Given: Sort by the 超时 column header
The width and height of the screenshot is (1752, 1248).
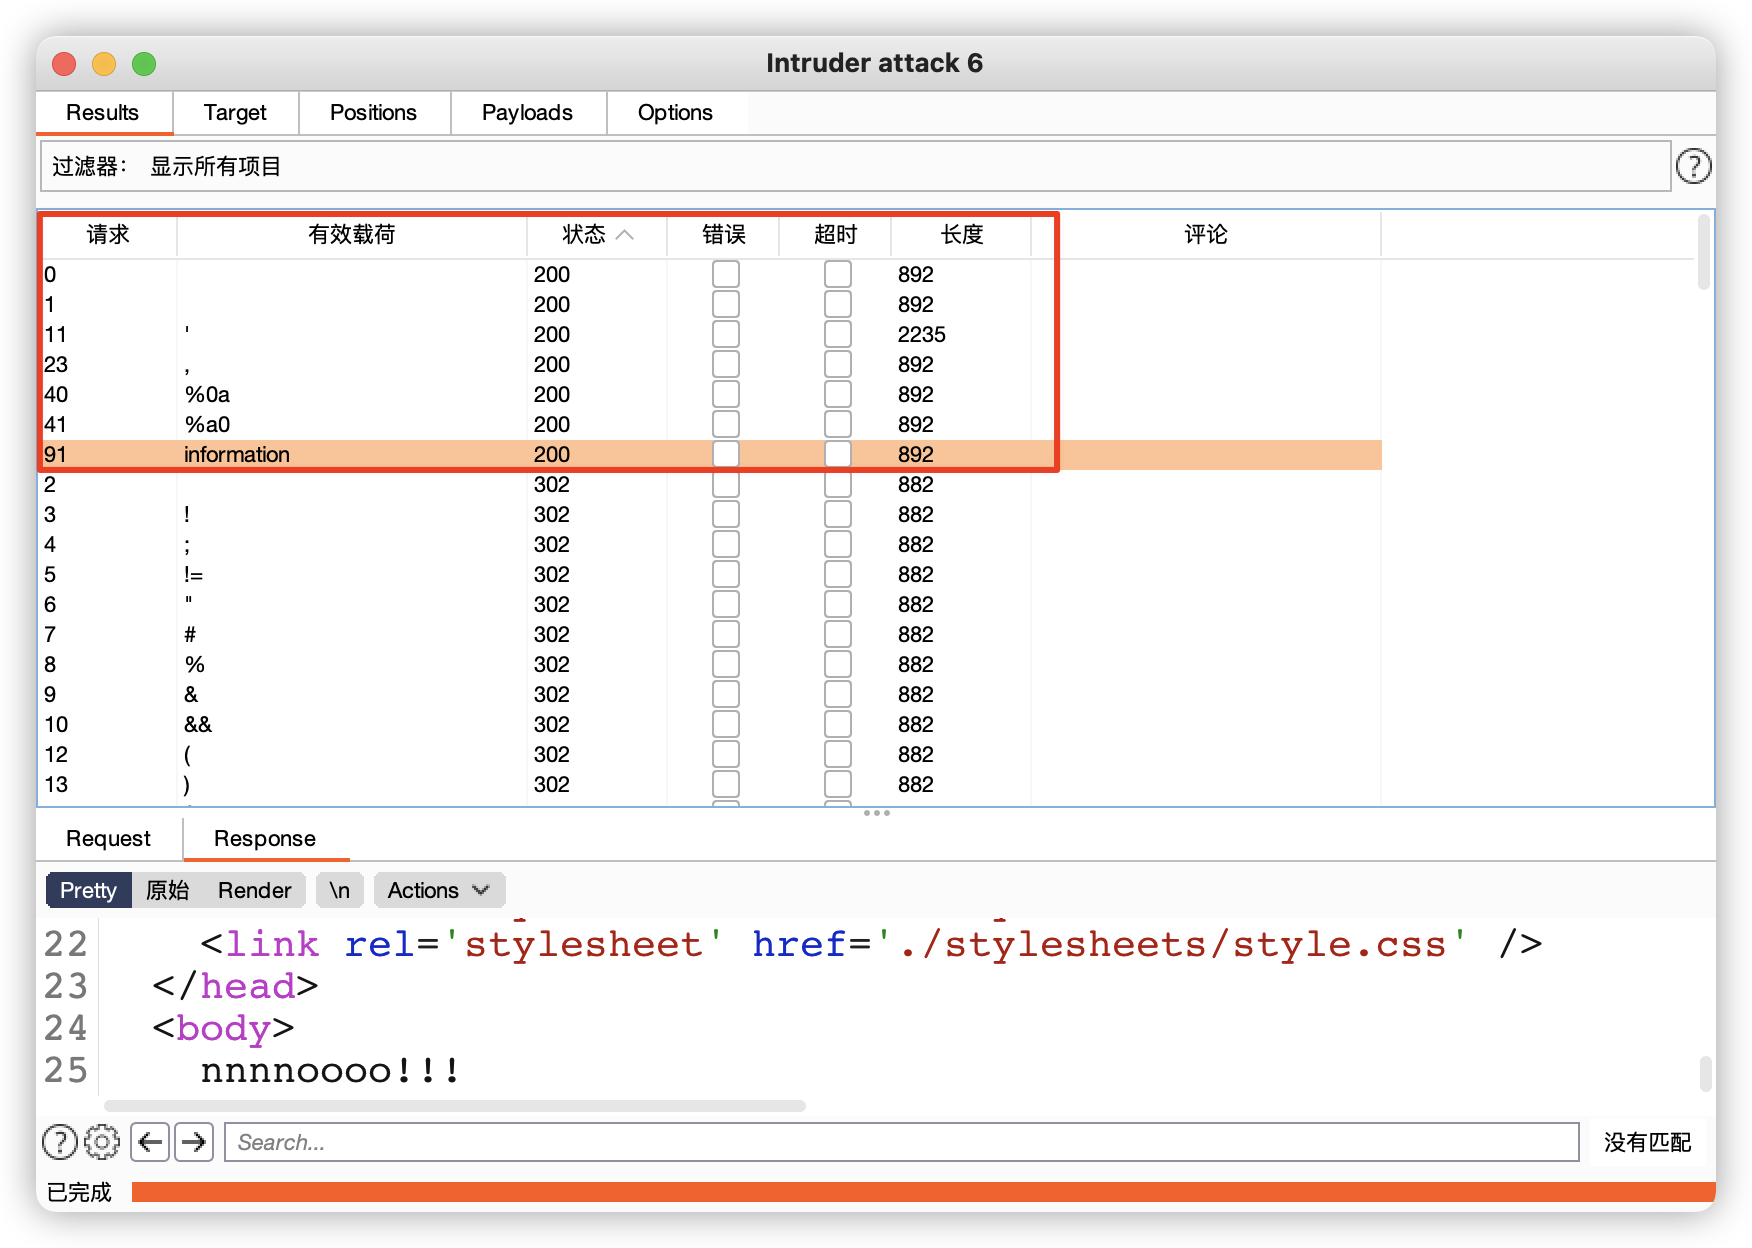Looking at the screenshot, I should point(836,235).
